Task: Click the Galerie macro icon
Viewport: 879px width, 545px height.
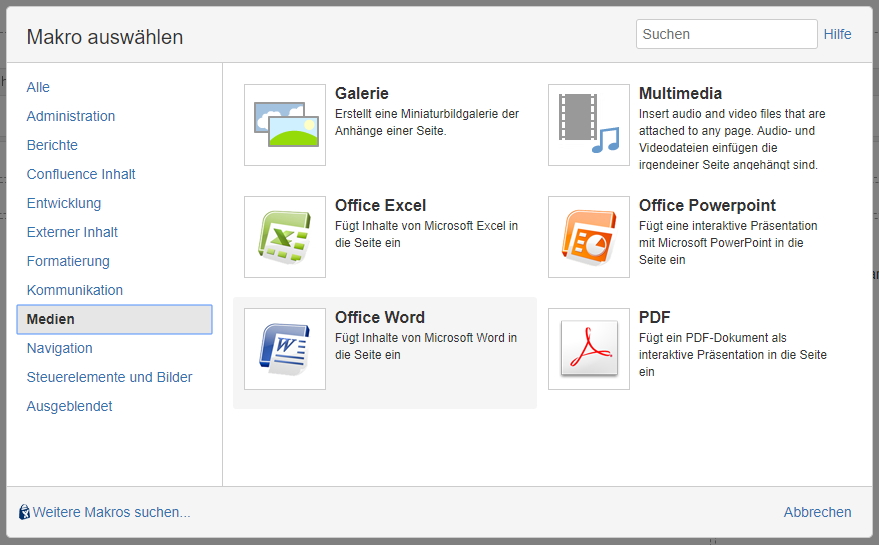Action: (285, 125)
